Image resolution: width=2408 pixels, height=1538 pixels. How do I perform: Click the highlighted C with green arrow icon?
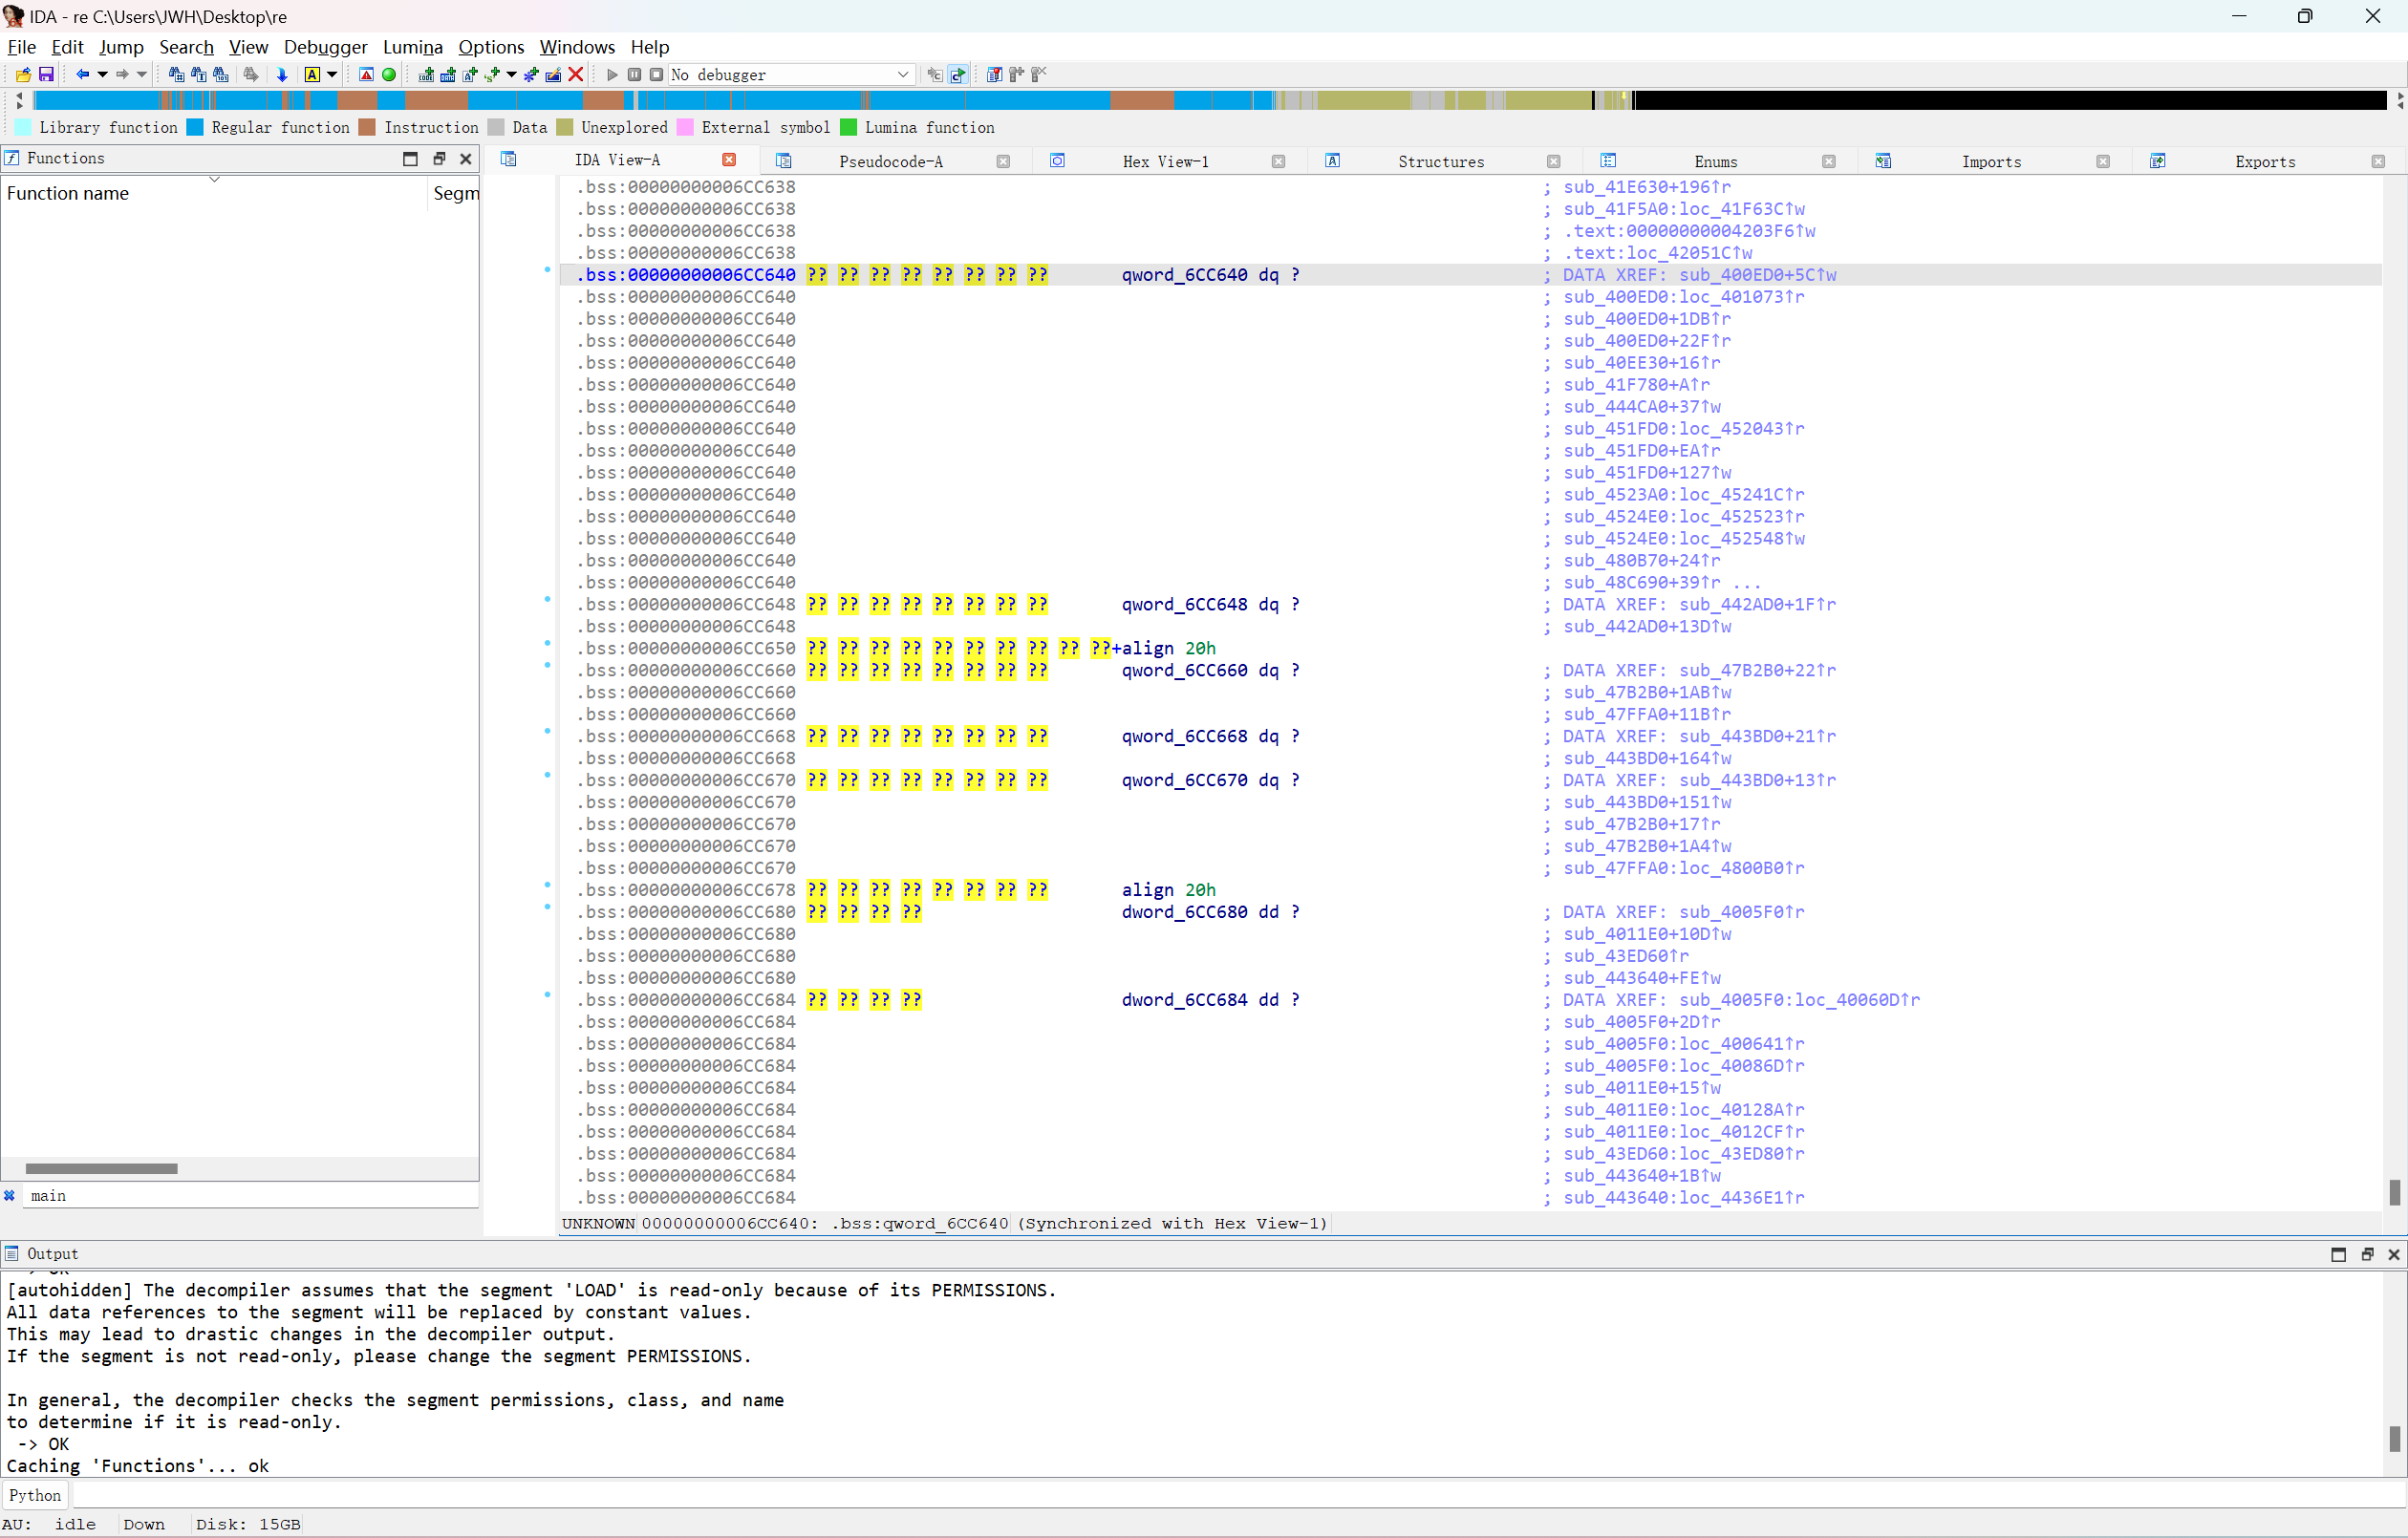(958, 75)
